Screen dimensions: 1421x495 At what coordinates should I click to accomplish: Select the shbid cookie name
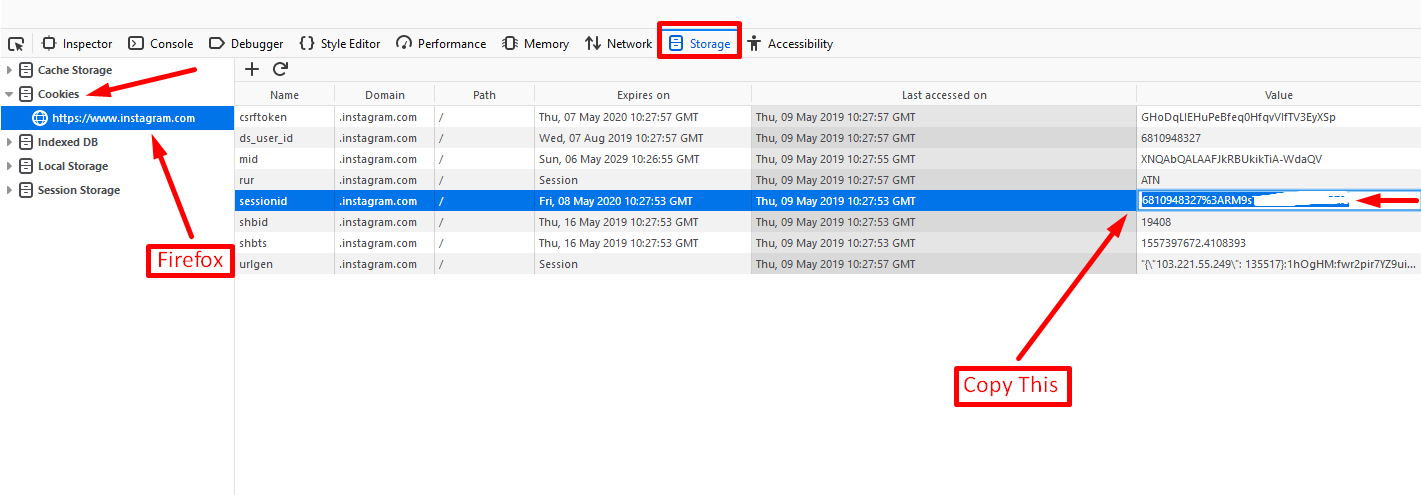click(255, 222)
